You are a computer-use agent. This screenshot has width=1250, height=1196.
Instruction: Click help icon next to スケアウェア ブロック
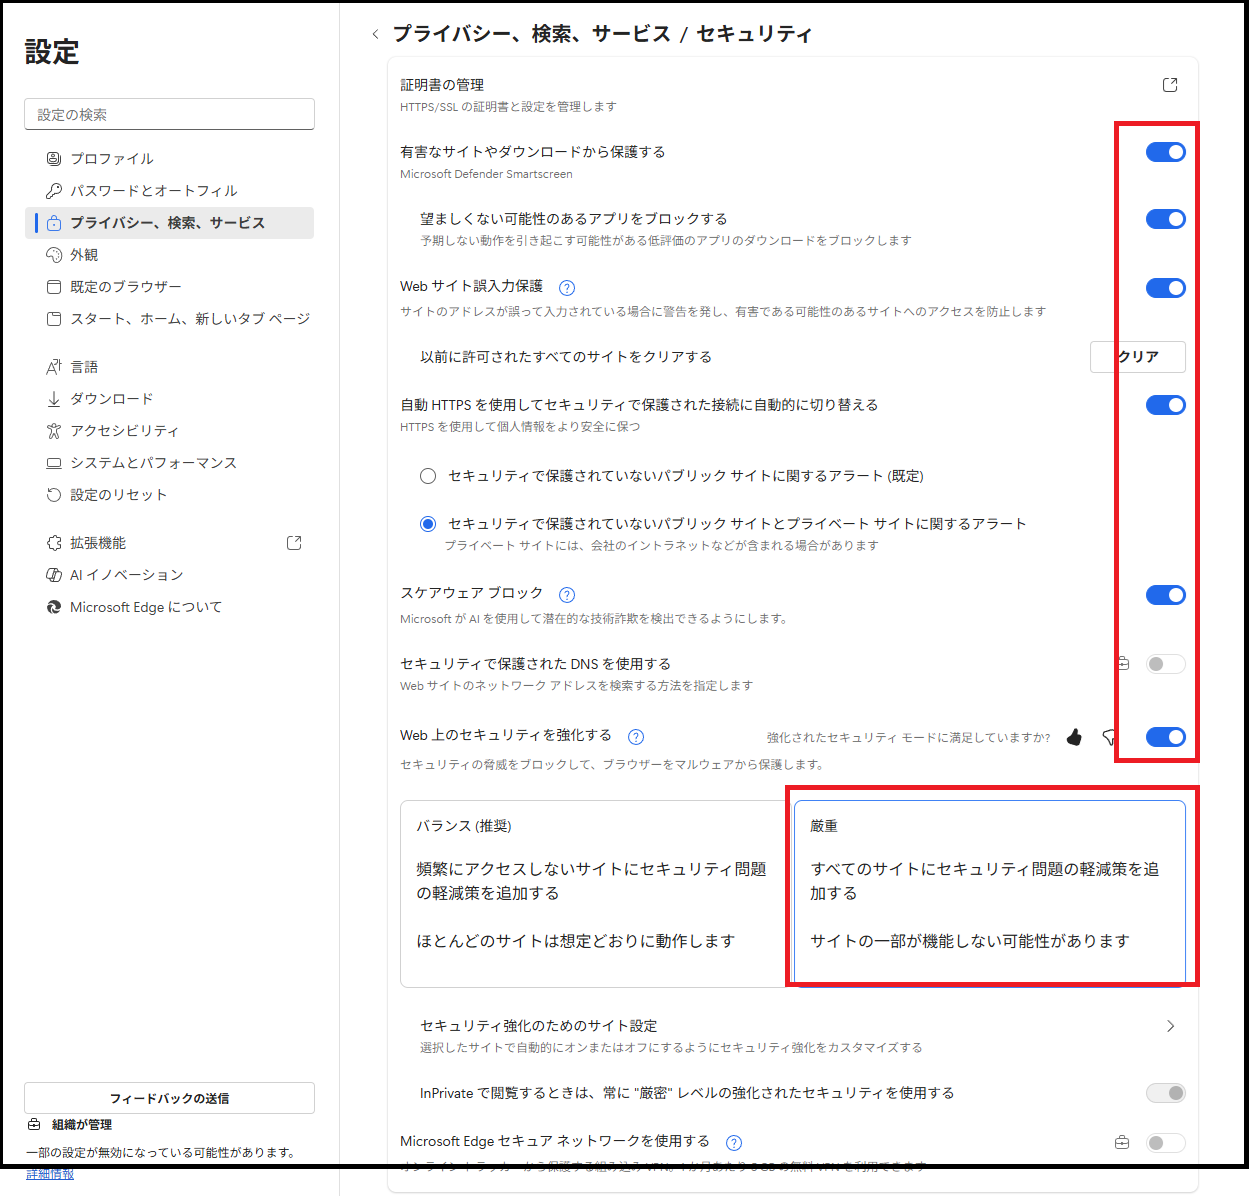(567, 595)
